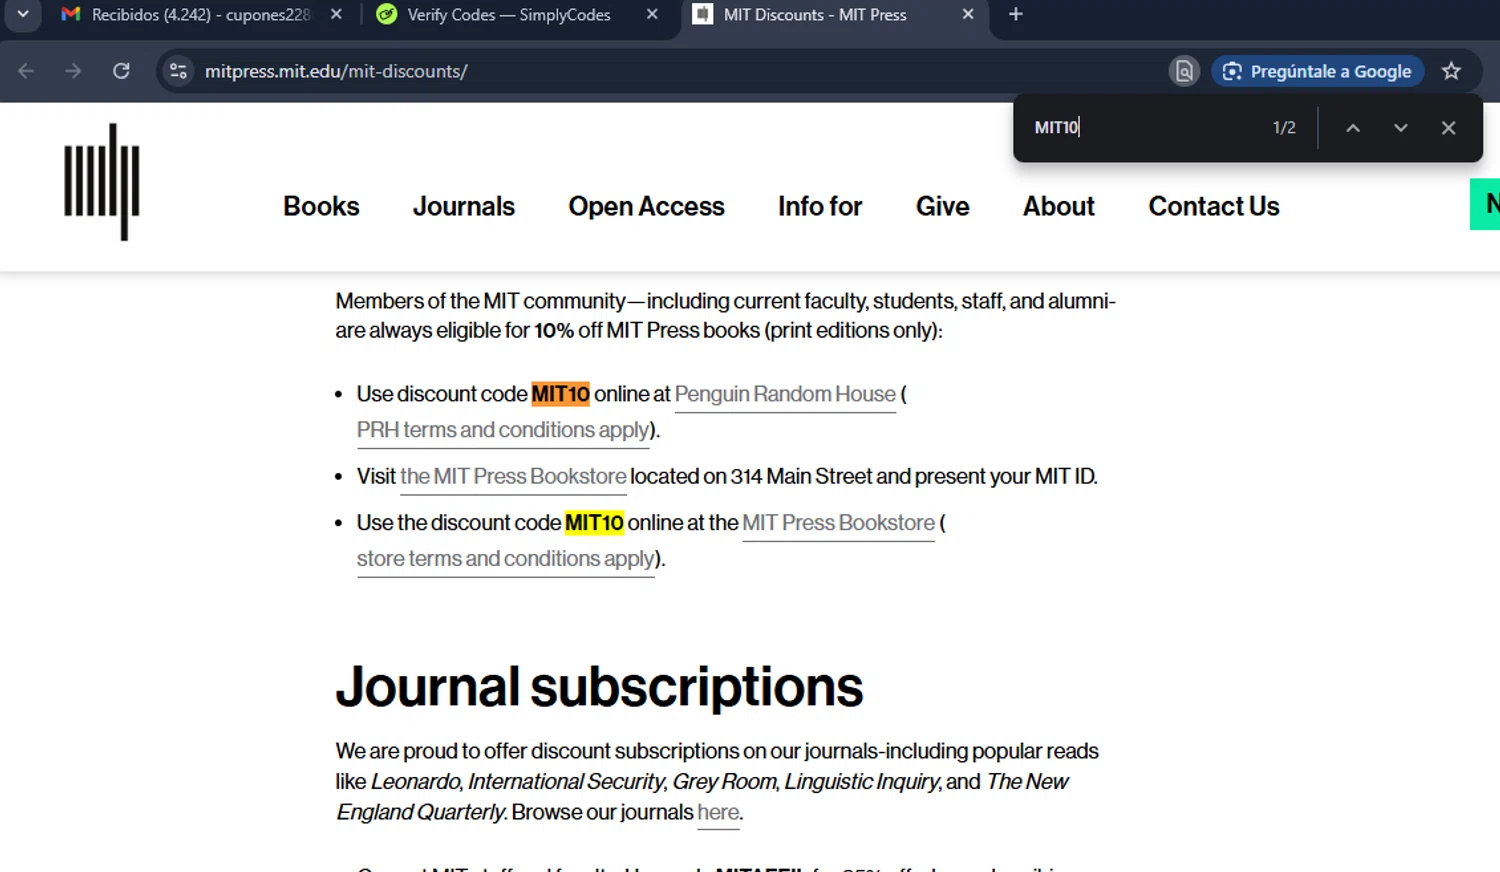Close the find bar

click(1448, 128)
